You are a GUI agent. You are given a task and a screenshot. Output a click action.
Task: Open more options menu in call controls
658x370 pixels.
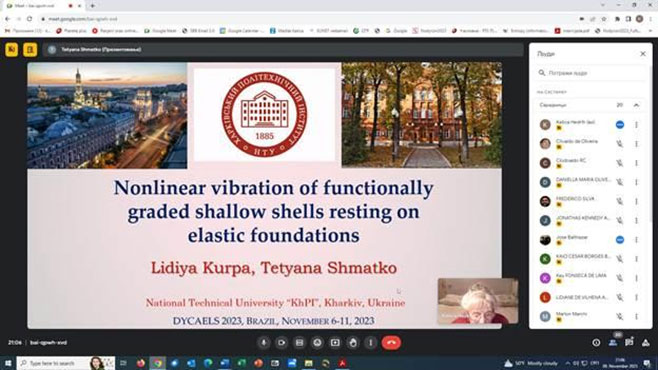pyautogui.click(x=371, y=343)
